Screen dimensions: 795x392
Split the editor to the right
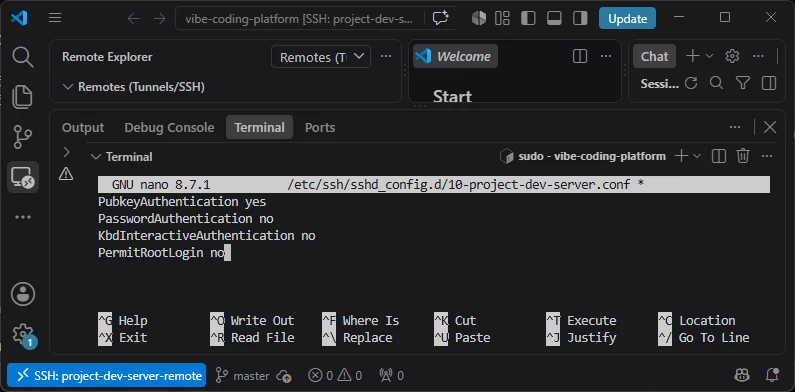(x=580, y=56)
